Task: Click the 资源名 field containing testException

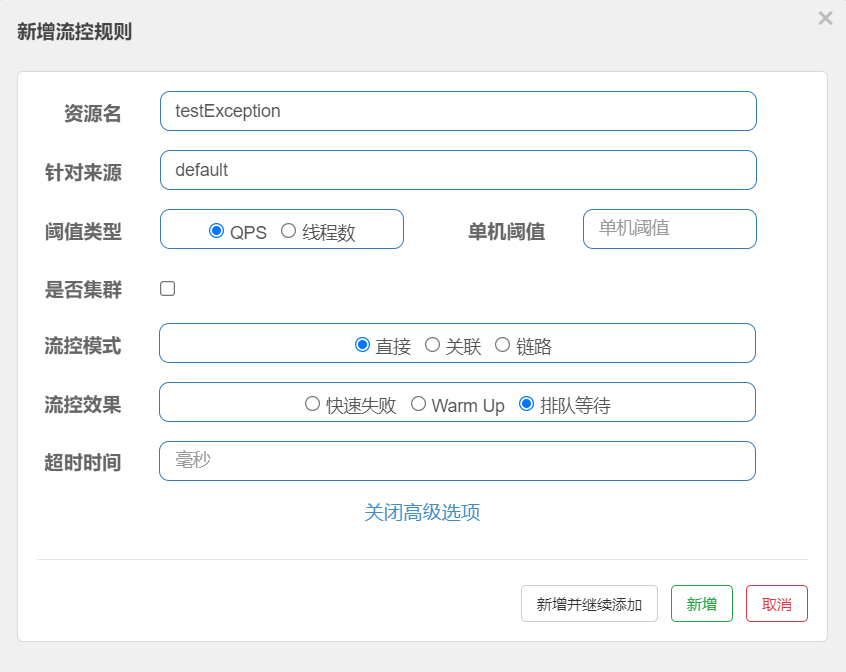Action: tap(457, 111)
